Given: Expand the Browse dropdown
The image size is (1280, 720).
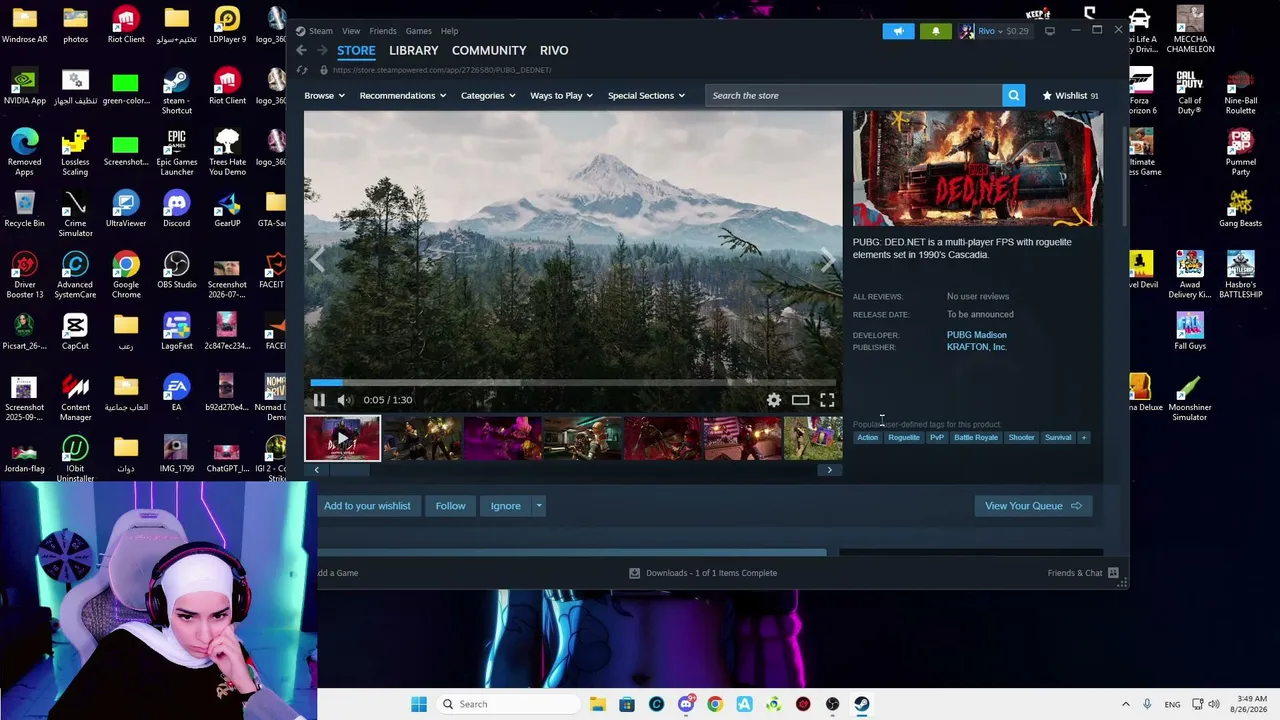Looking at the screenshot, I should coord(324,96).
